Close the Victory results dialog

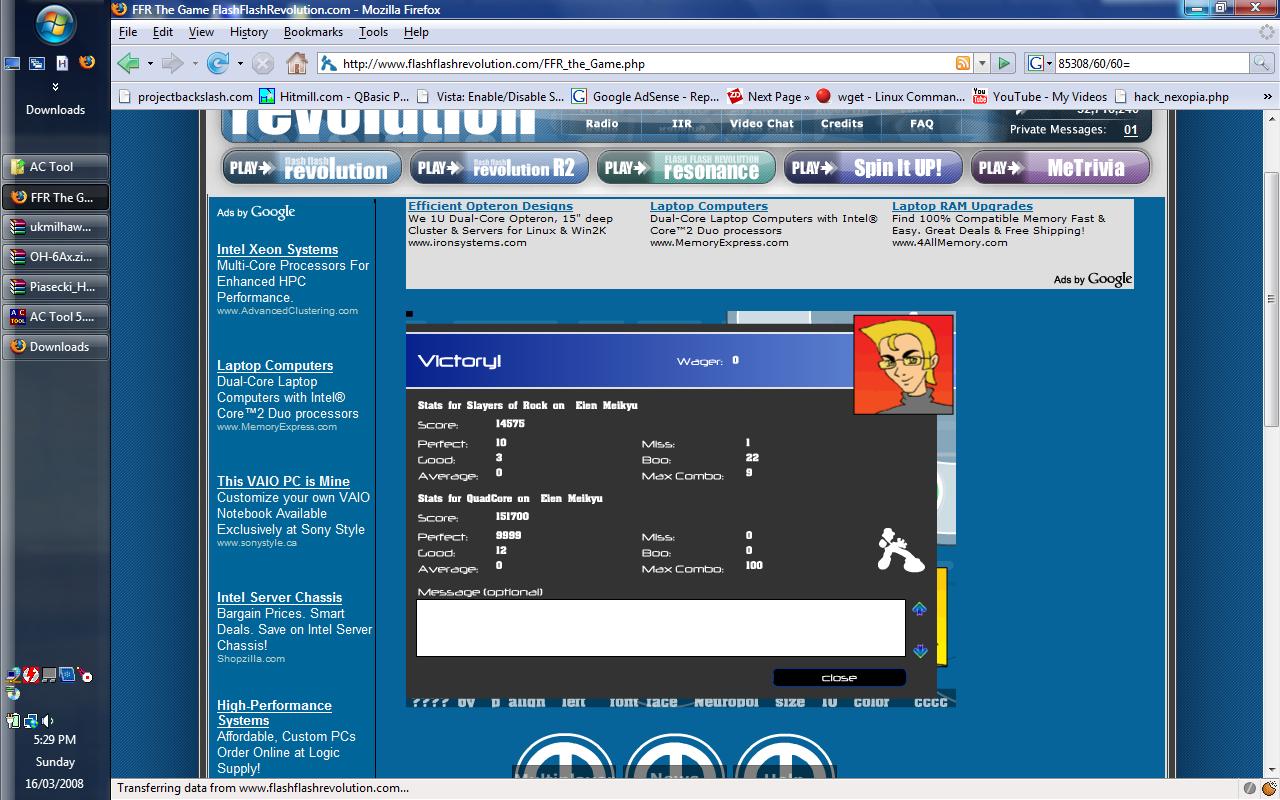(x=839, y=677)
